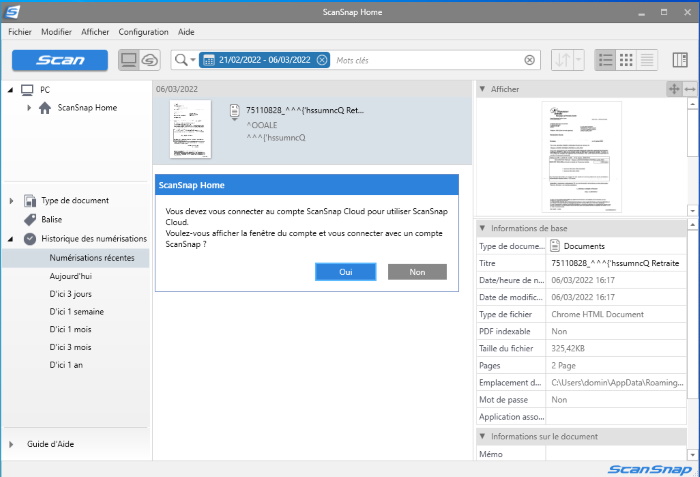The height and width of the screenshot is (477, 700).
Task: Select the Balise tag icon
Action: tap(30, 219)
